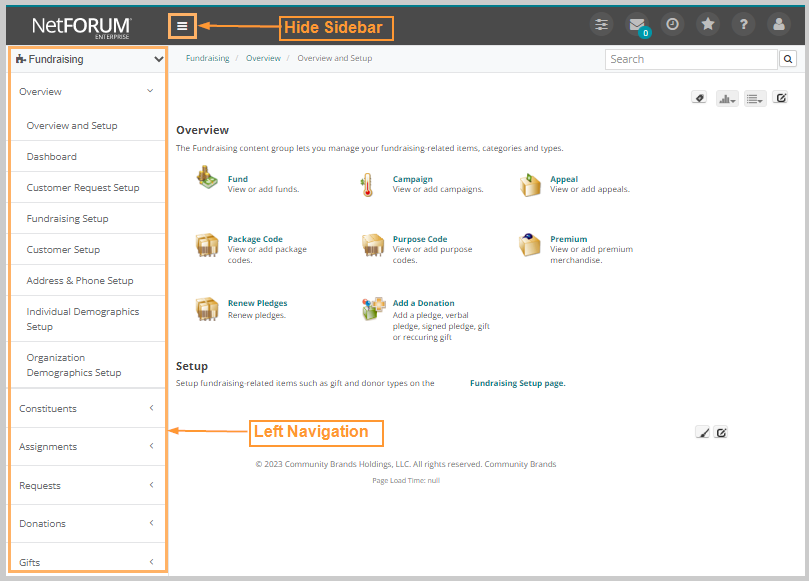Toggle the help question mark panel

coord(743,24)
